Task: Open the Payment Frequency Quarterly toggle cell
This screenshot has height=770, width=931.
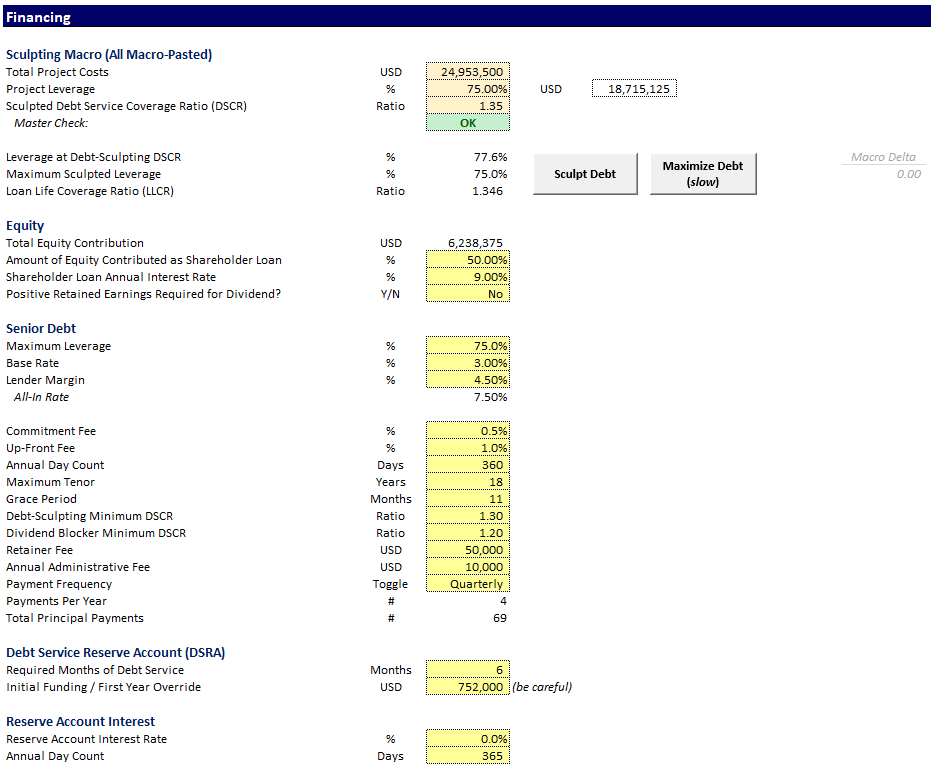Action: click(468, 584)
